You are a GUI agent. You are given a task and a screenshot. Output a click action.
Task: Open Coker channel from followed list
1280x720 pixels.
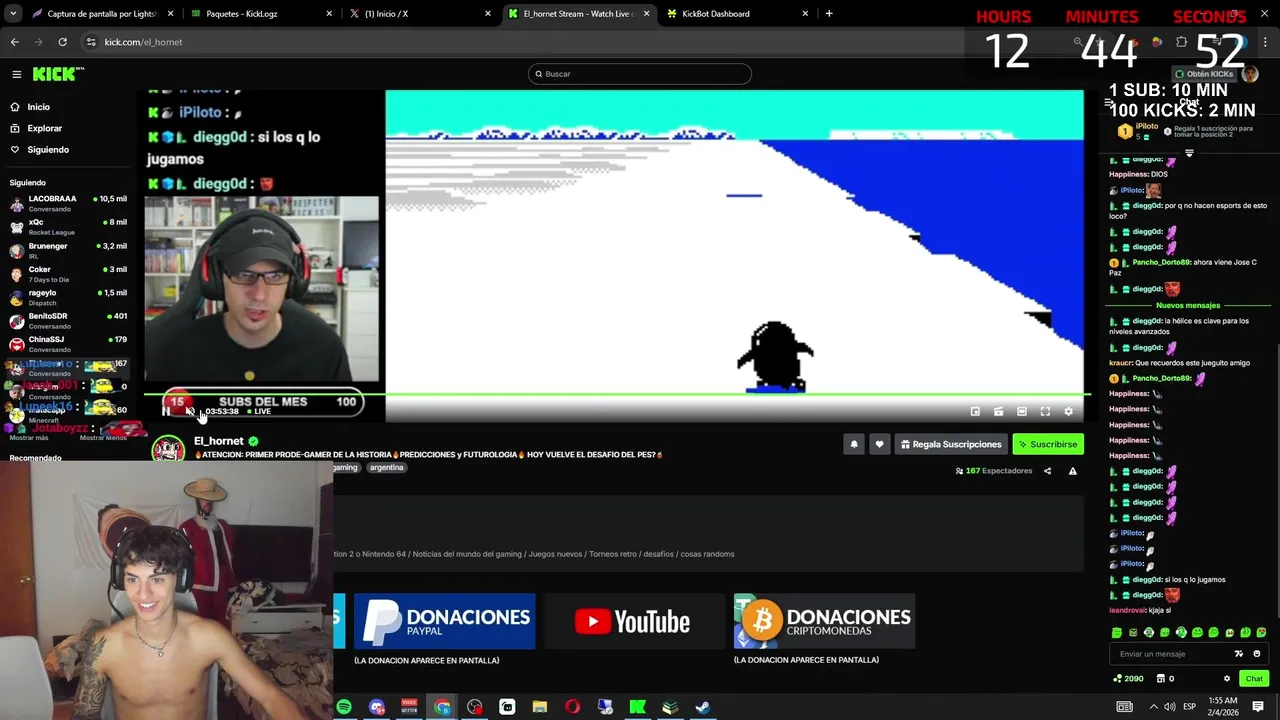tap(68, 273)
